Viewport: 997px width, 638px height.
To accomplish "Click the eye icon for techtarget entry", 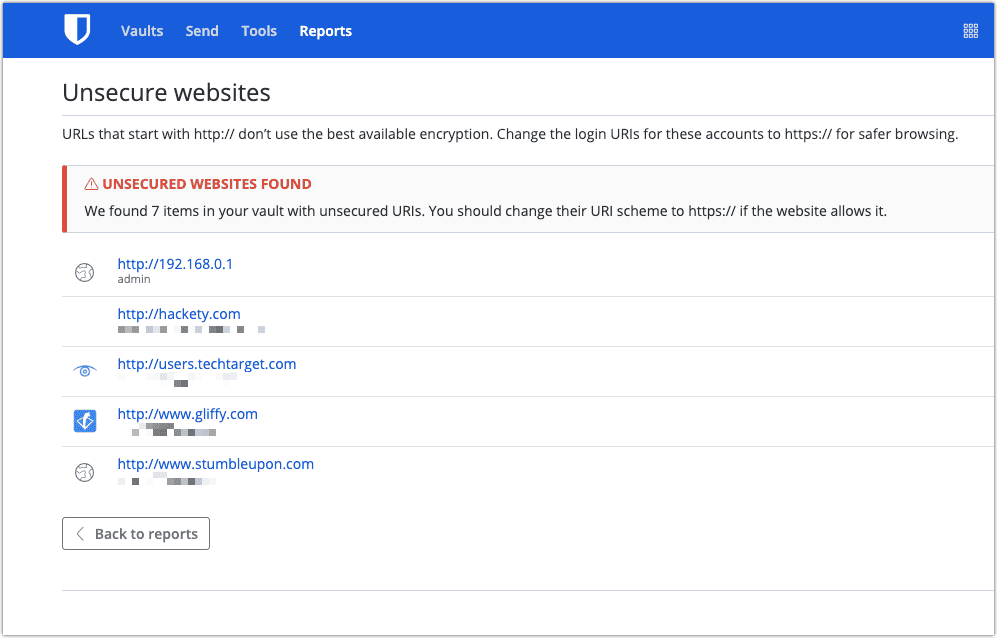I will tap(85, 371).
